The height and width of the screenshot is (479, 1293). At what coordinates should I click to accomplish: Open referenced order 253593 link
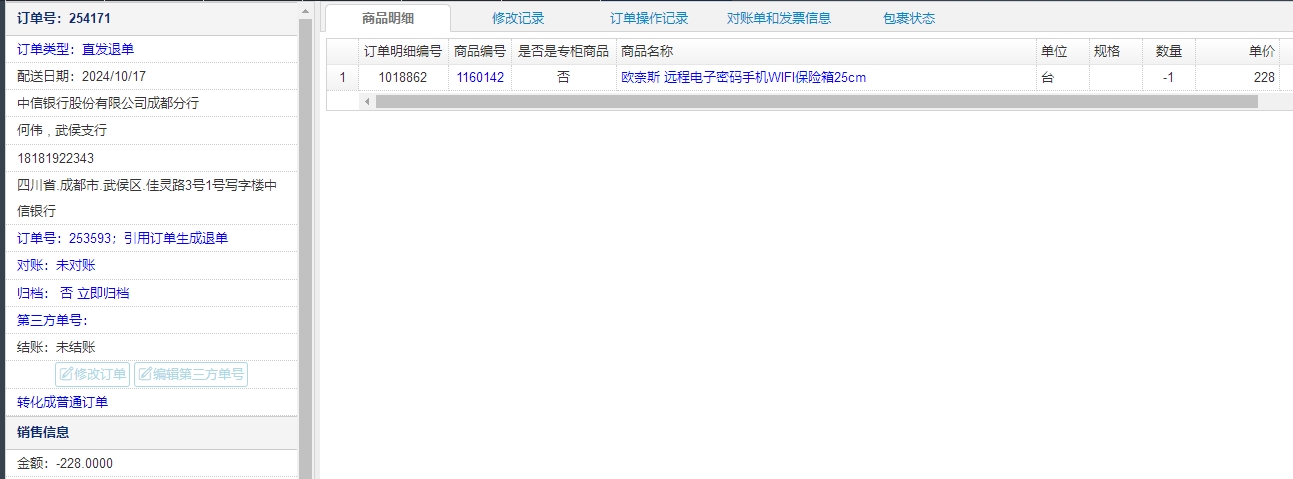(x=123, y=238)
